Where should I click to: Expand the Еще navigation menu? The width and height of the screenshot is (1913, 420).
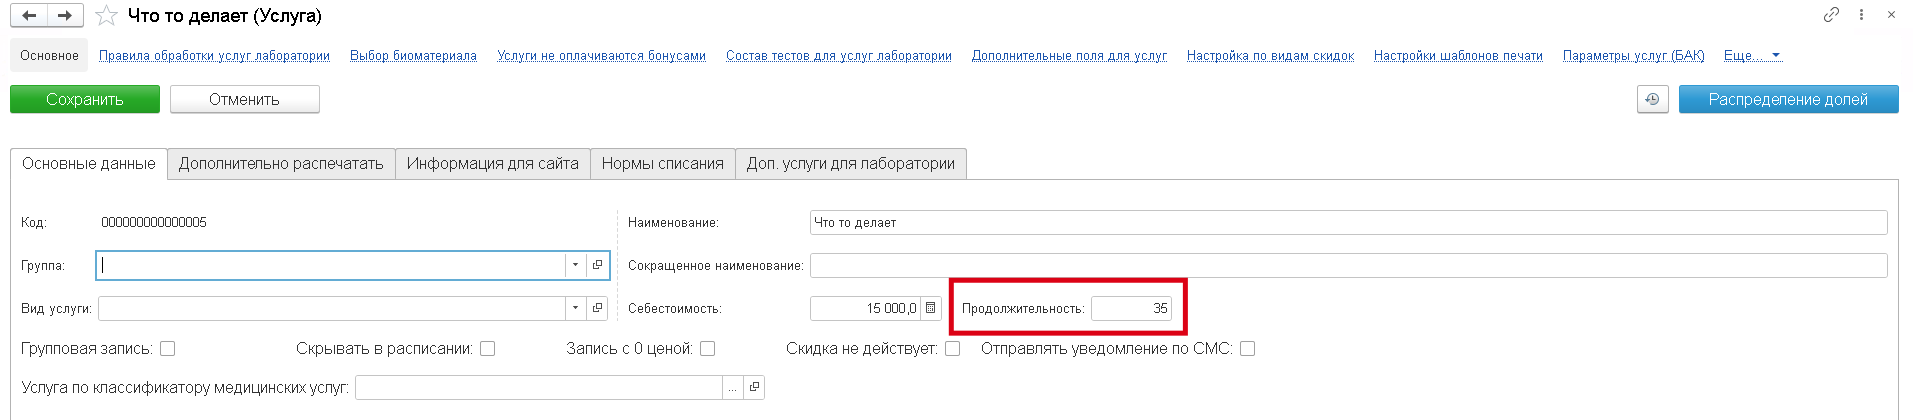click(x=1752, y=56)
